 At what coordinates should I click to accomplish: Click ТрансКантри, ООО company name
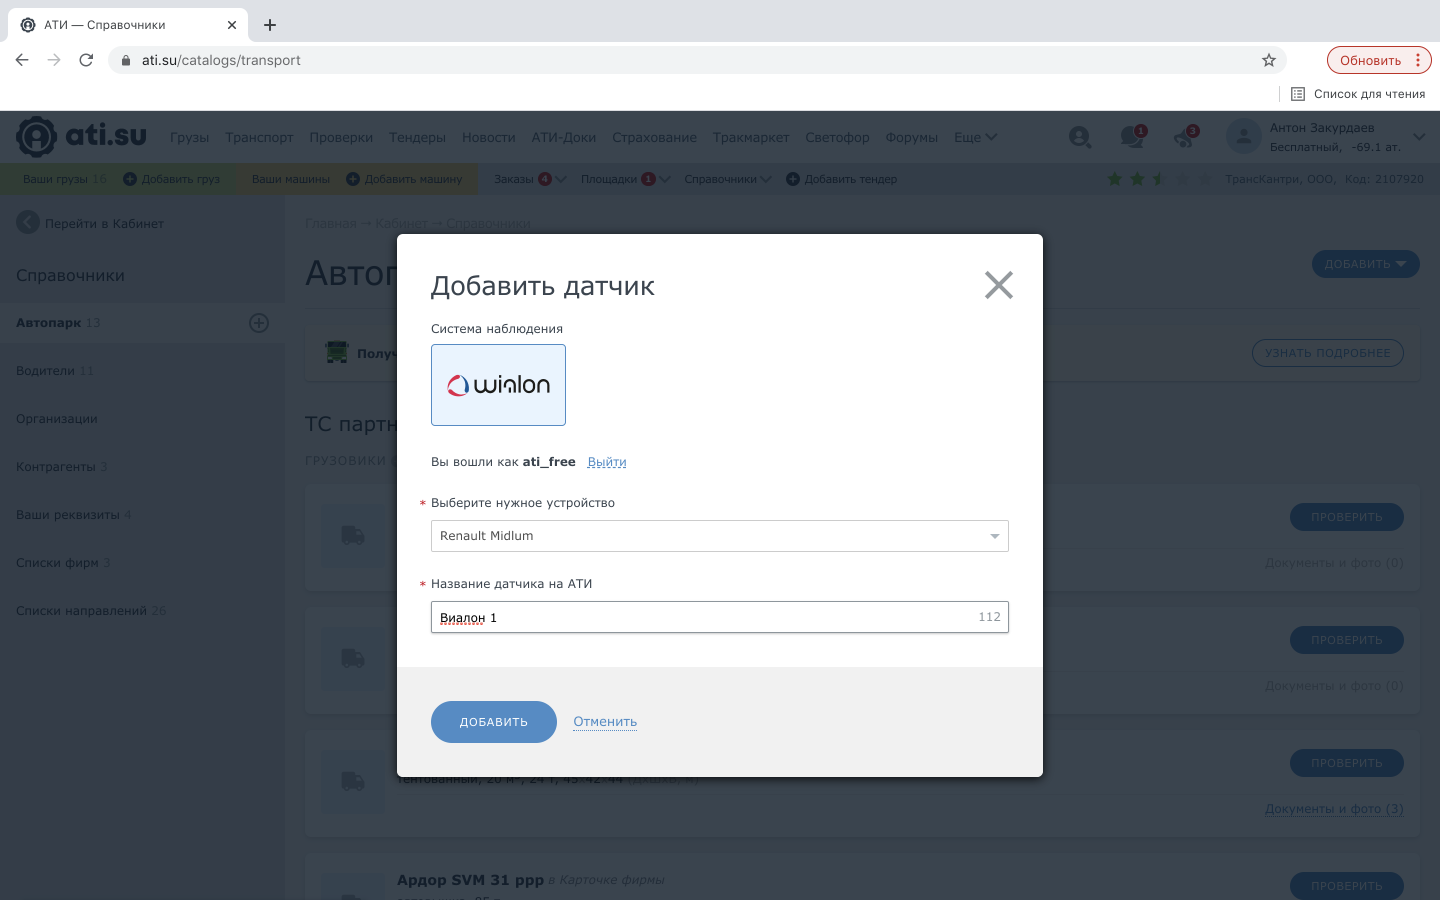1279,179
